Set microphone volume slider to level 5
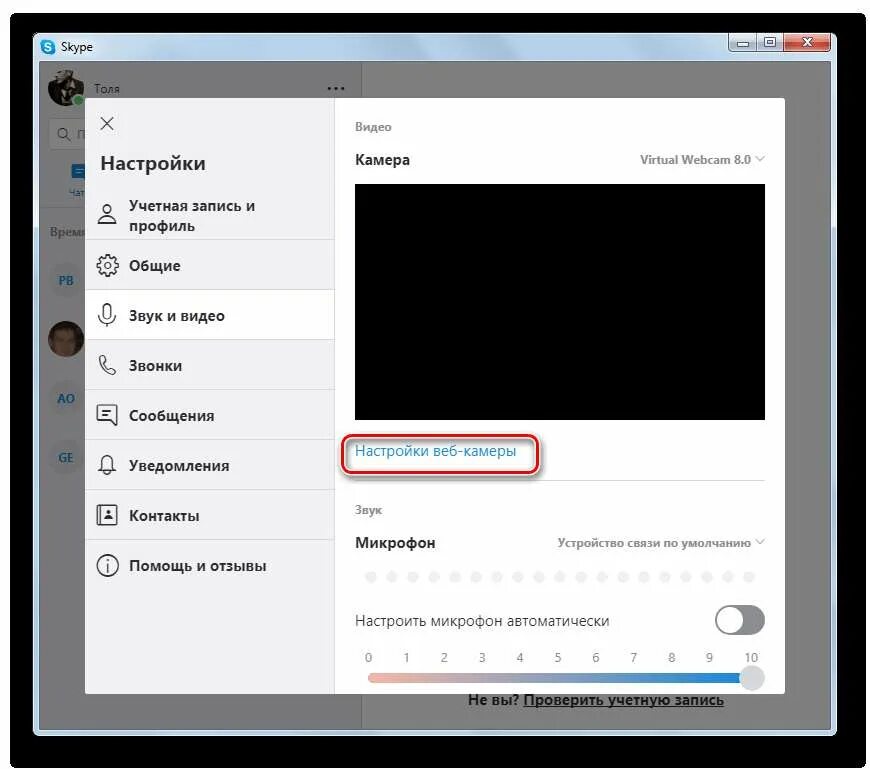Screen dimensions: 870x769 pyautogui.click(x=558, y=677)
